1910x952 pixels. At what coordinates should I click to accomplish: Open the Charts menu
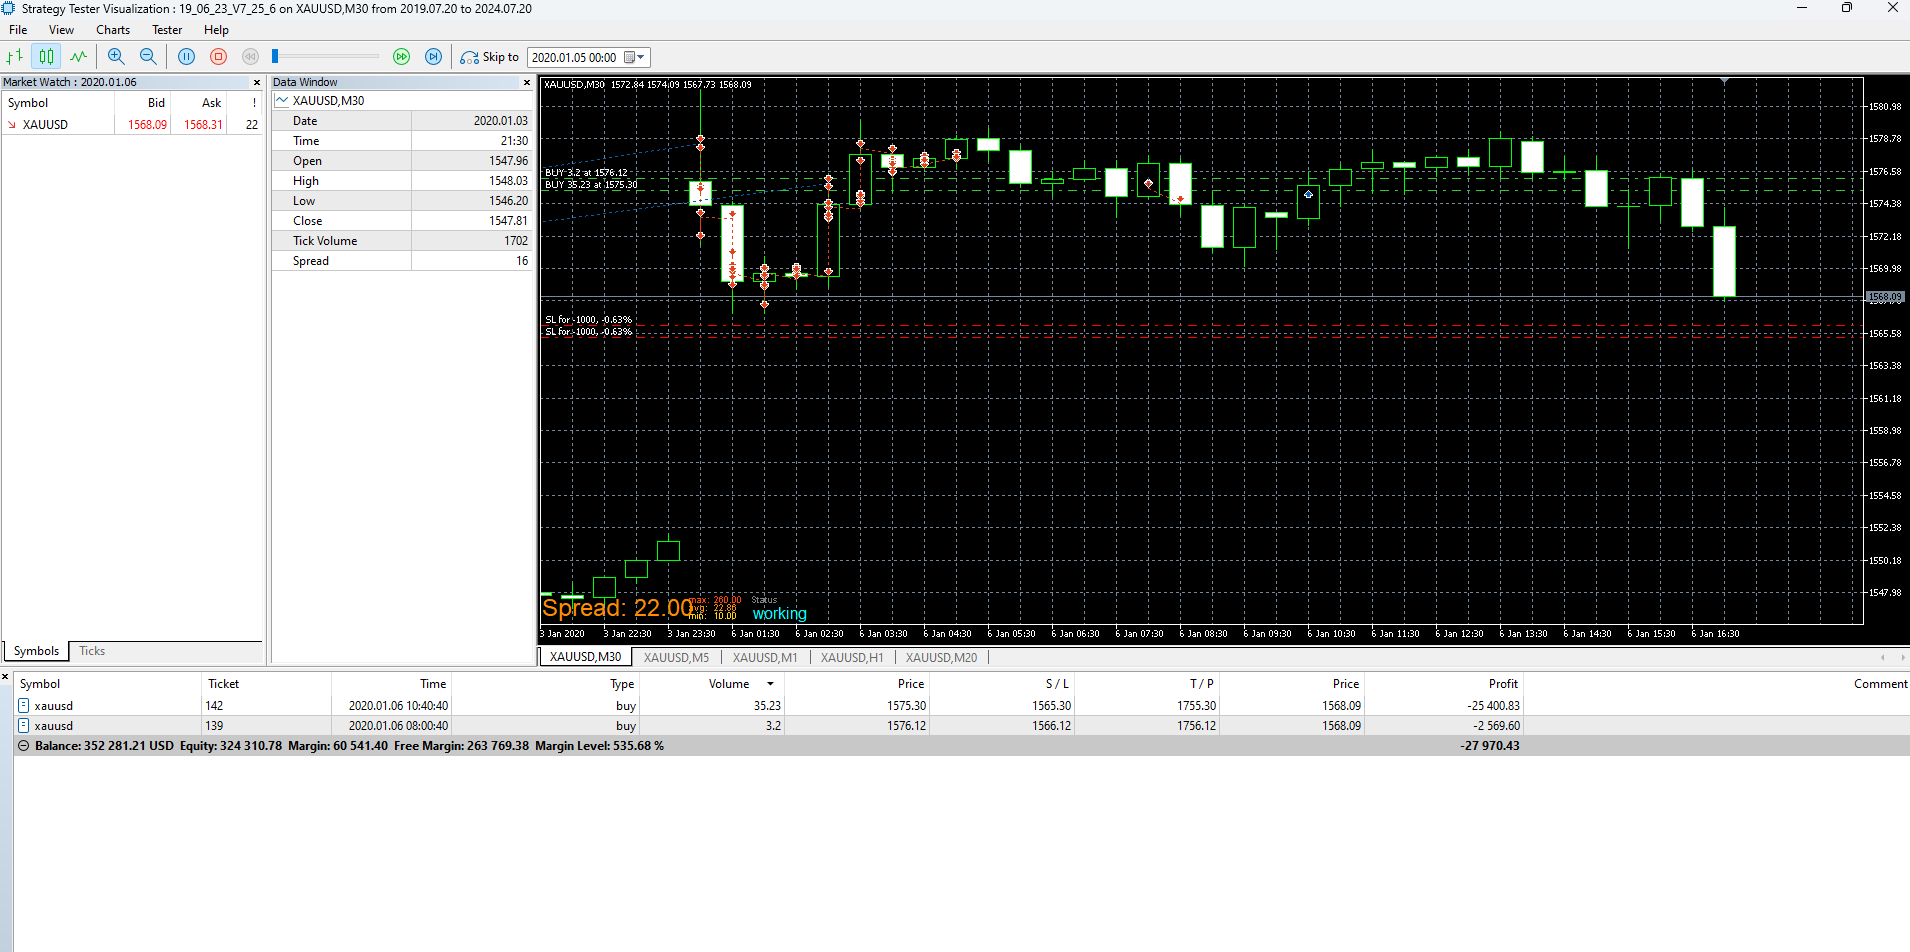[x=113, y=30]
